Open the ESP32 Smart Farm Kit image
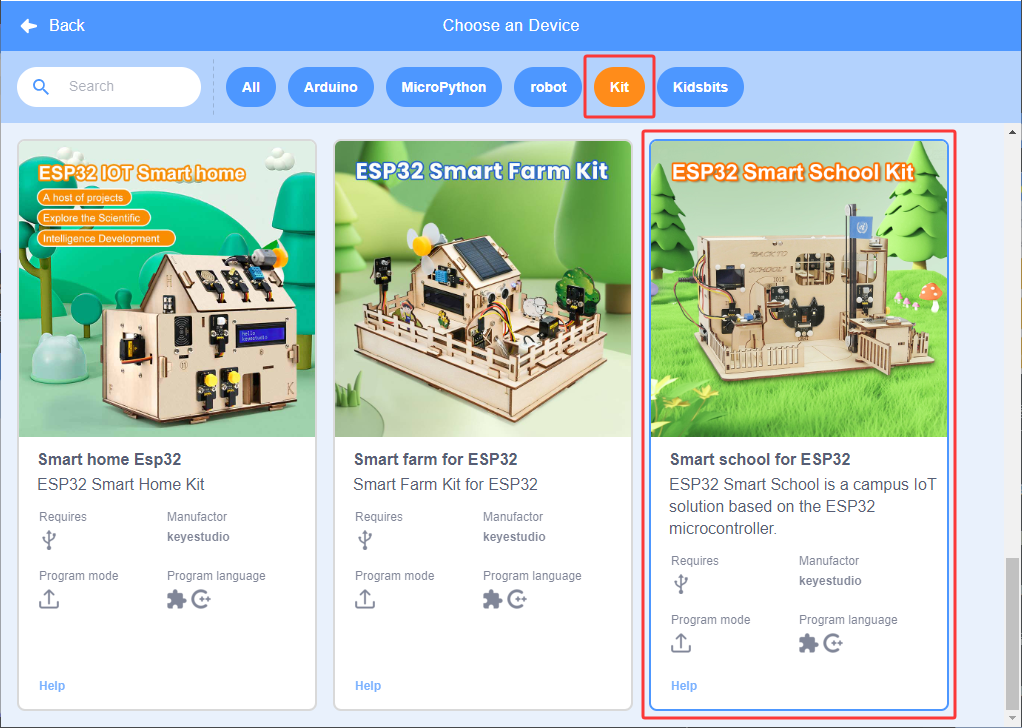Image resolution: width=1022 pixels, height=728 pixels. [x=483, y=289]
